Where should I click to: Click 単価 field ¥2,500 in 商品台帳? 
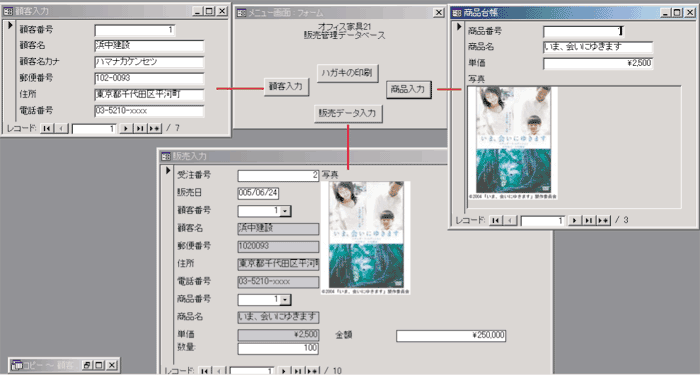598,63
